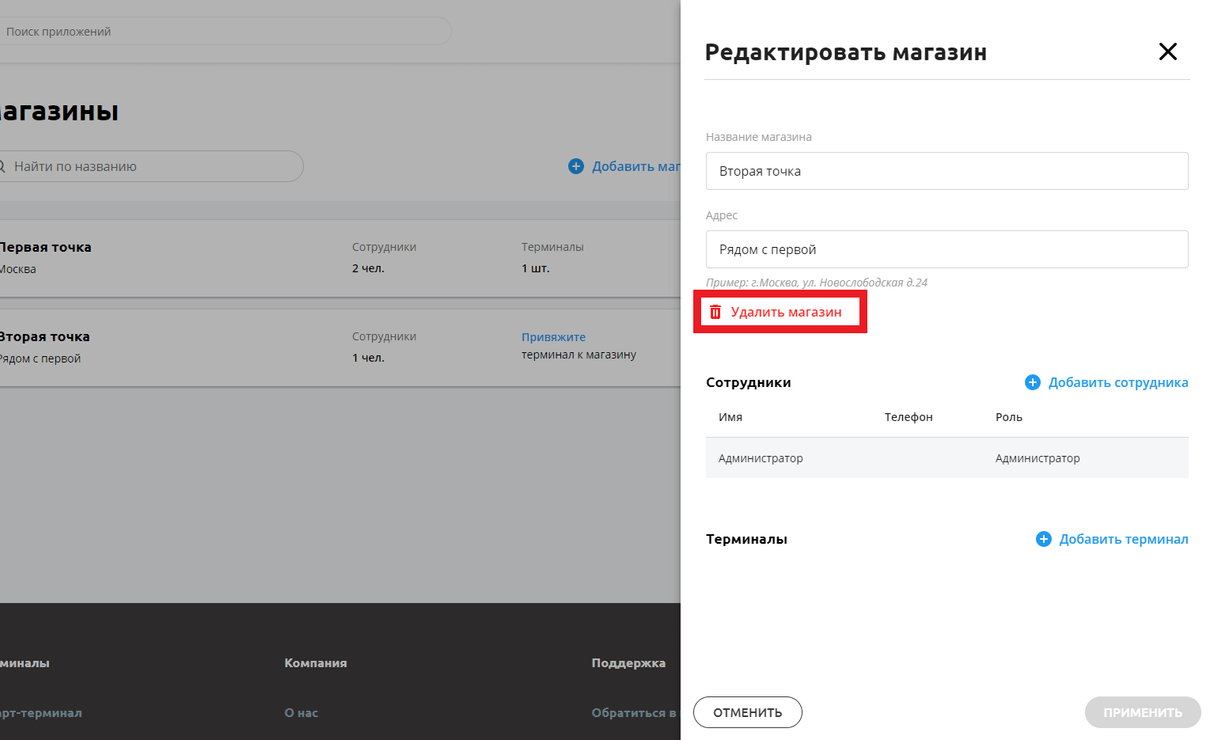
Task: Click Добавить сотрудника link
Action: pyautogui.click(x=1118, y=382)
